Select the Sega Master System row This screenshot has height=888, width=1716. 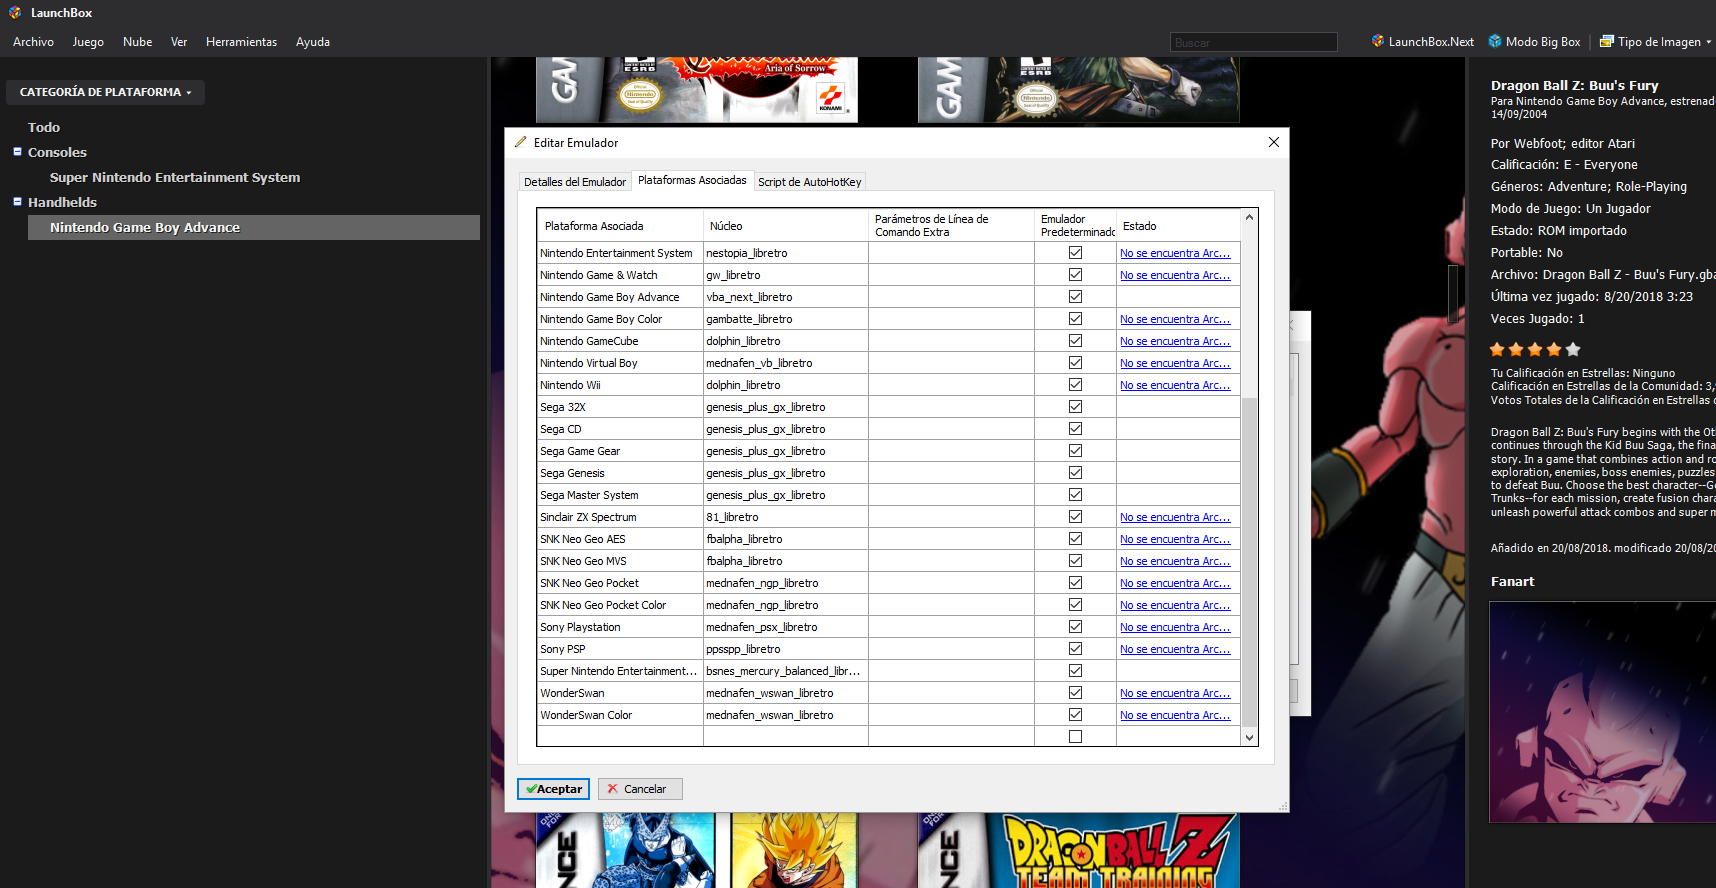point(889,495)
